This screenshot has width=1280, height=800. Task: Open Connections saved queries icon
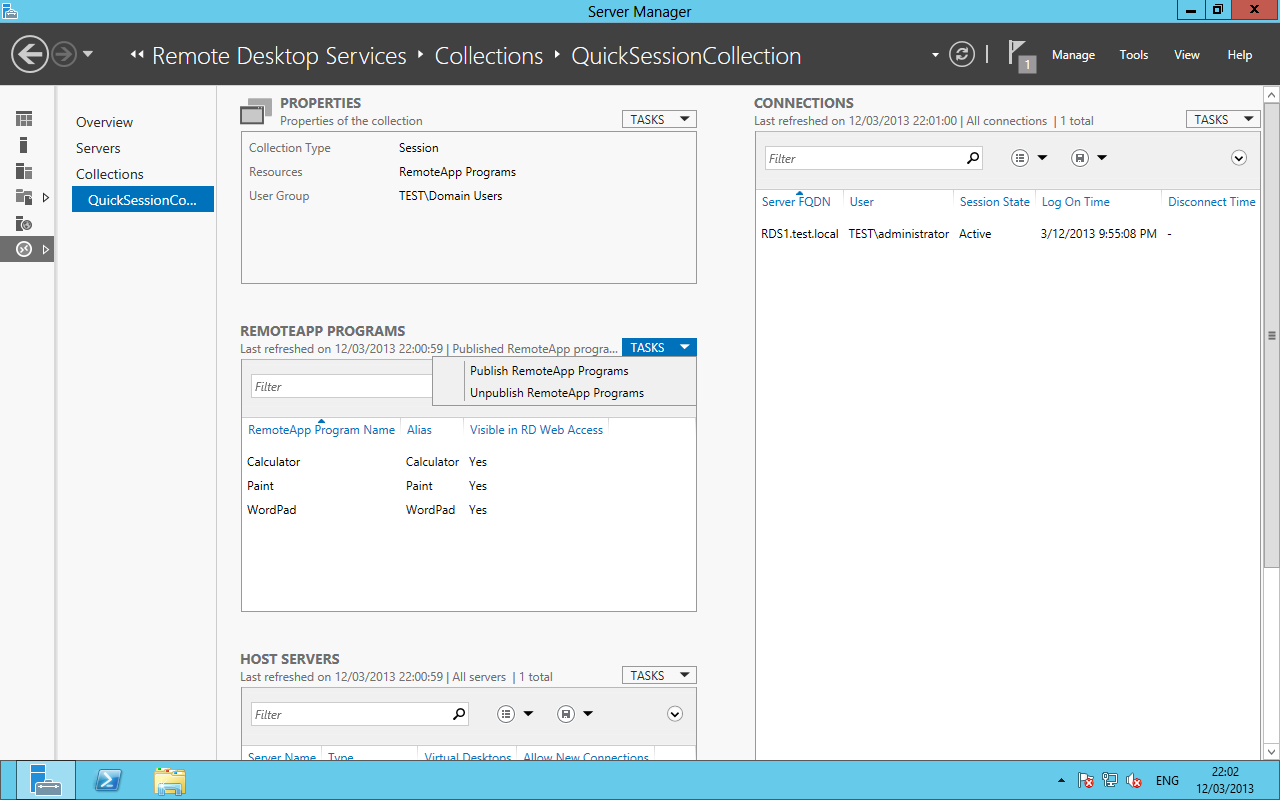(1079, 158)
